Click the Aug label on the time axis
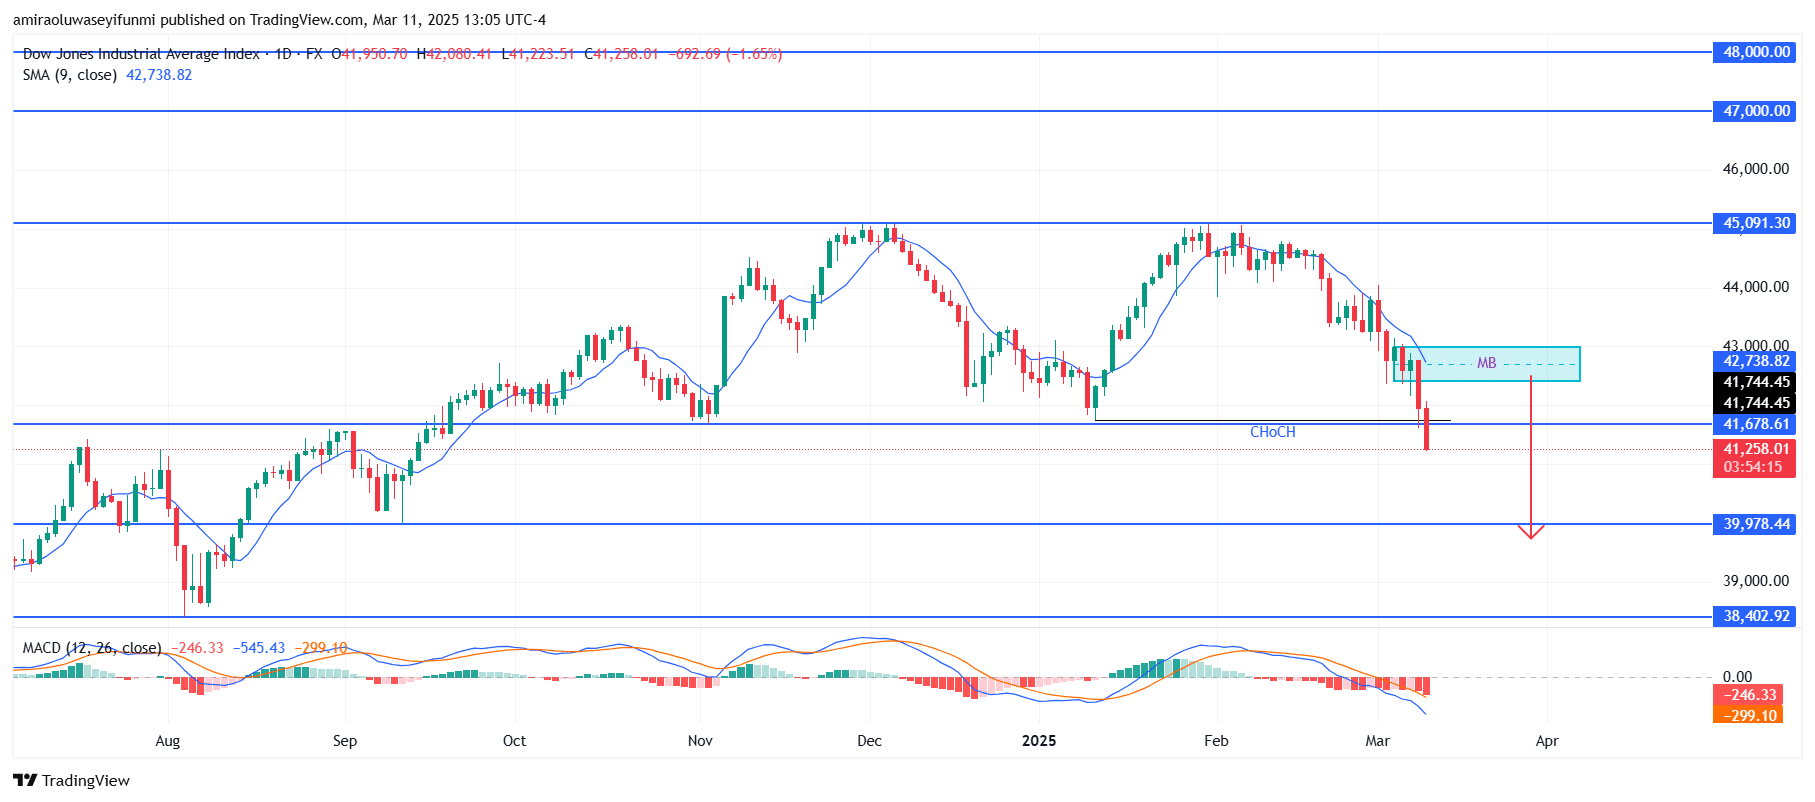1815x802 pixels. coord(168,741)
